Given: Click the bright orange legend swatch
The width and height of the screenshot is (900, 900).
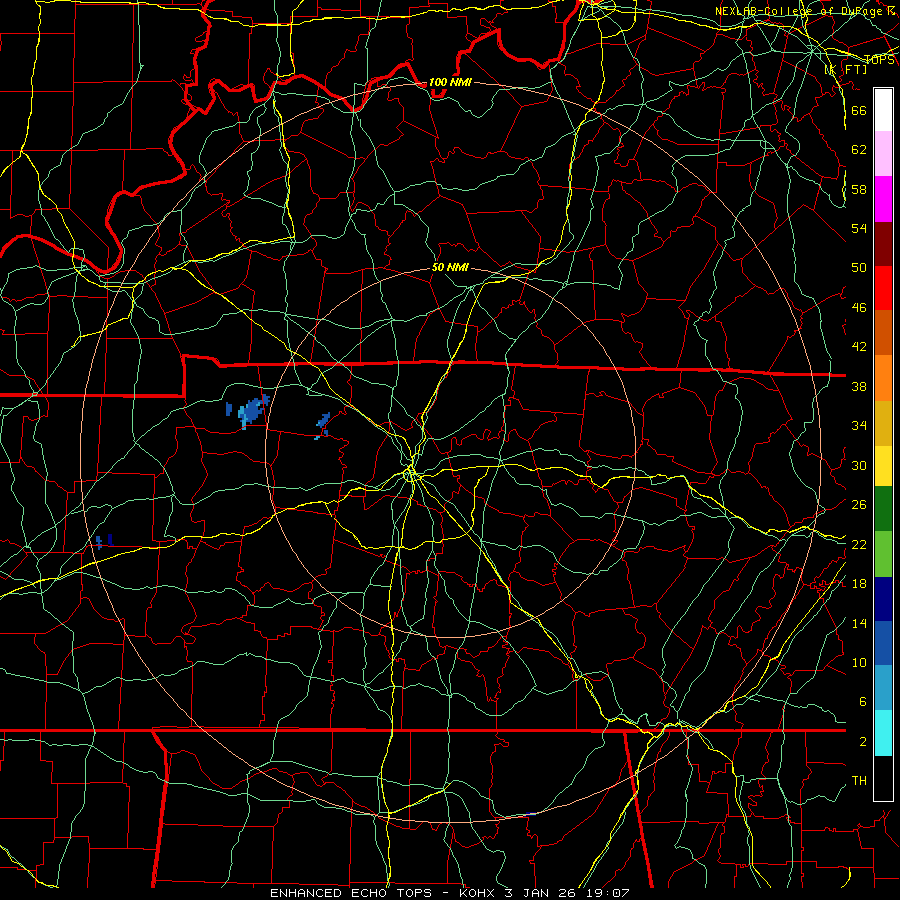Looking at the screenshot, I should [x=883, y=378].
